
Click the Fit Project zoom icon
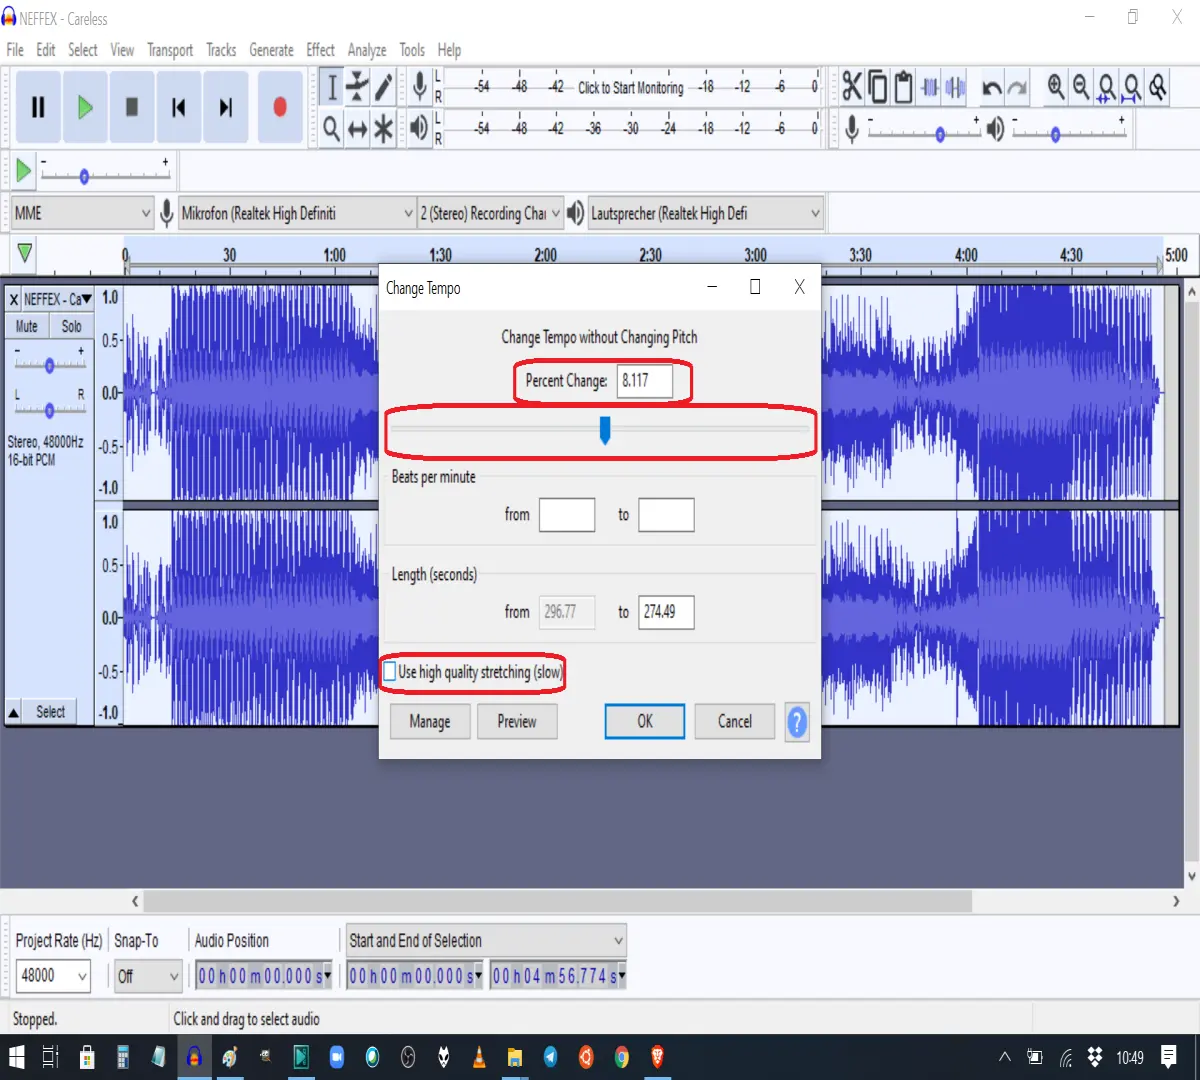click(x=1132, y=88)
